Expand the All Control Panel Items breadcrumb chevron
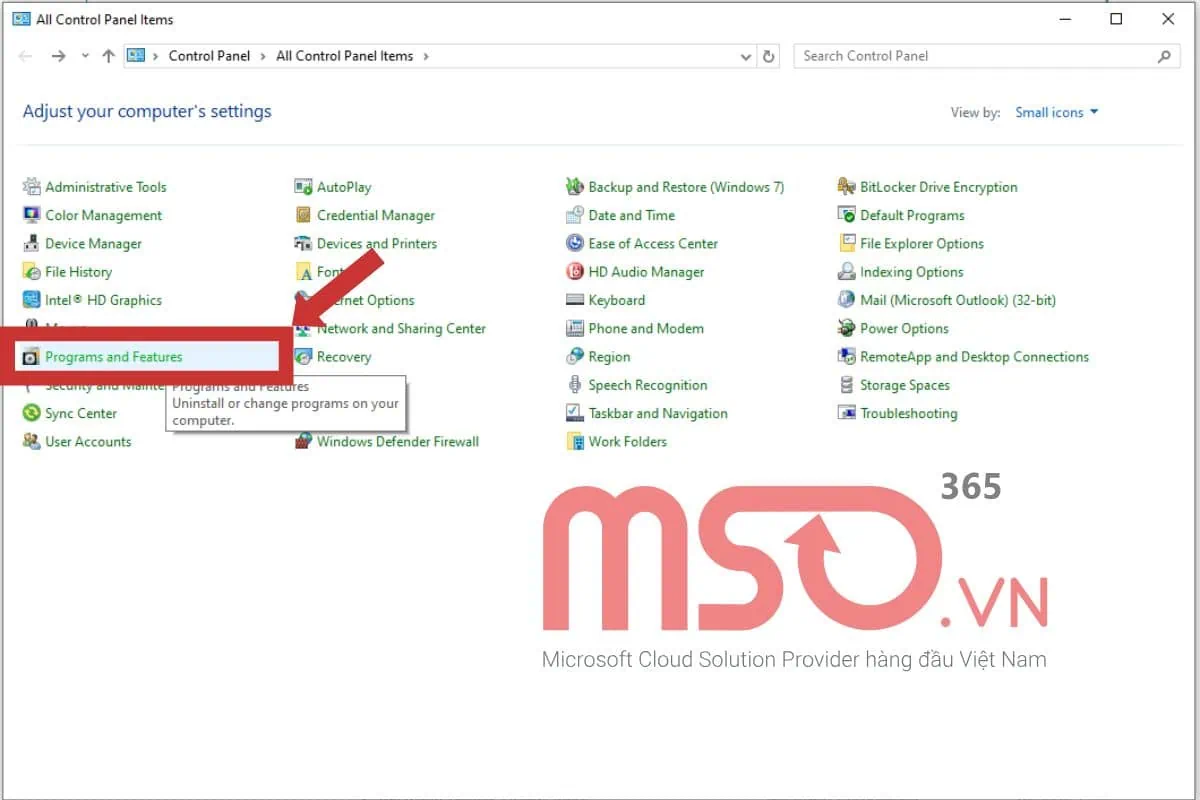This screenshot has width=1200, height=800. pyautogui.click(x=426, y=57)
